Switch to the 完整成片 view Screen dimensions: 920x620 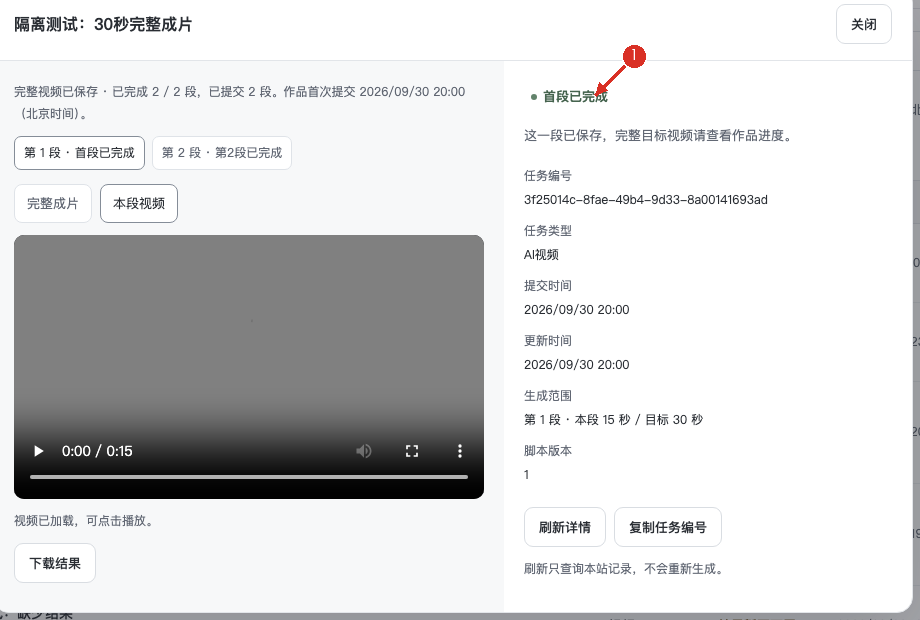click(53, 204)
